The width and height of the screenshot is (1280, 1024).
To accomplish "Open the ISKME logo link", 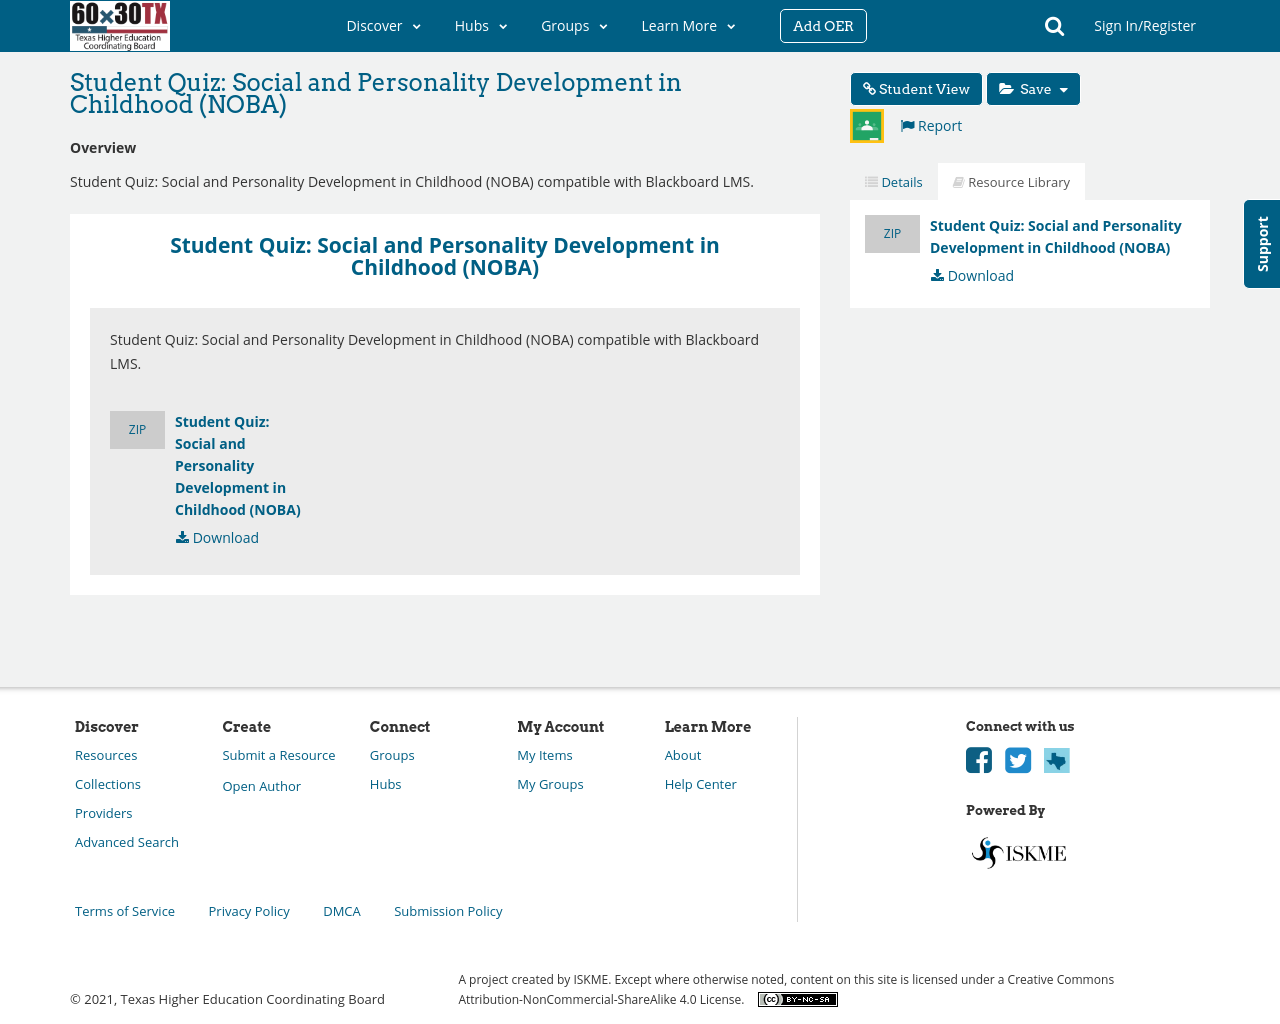I will point(1017,851).
